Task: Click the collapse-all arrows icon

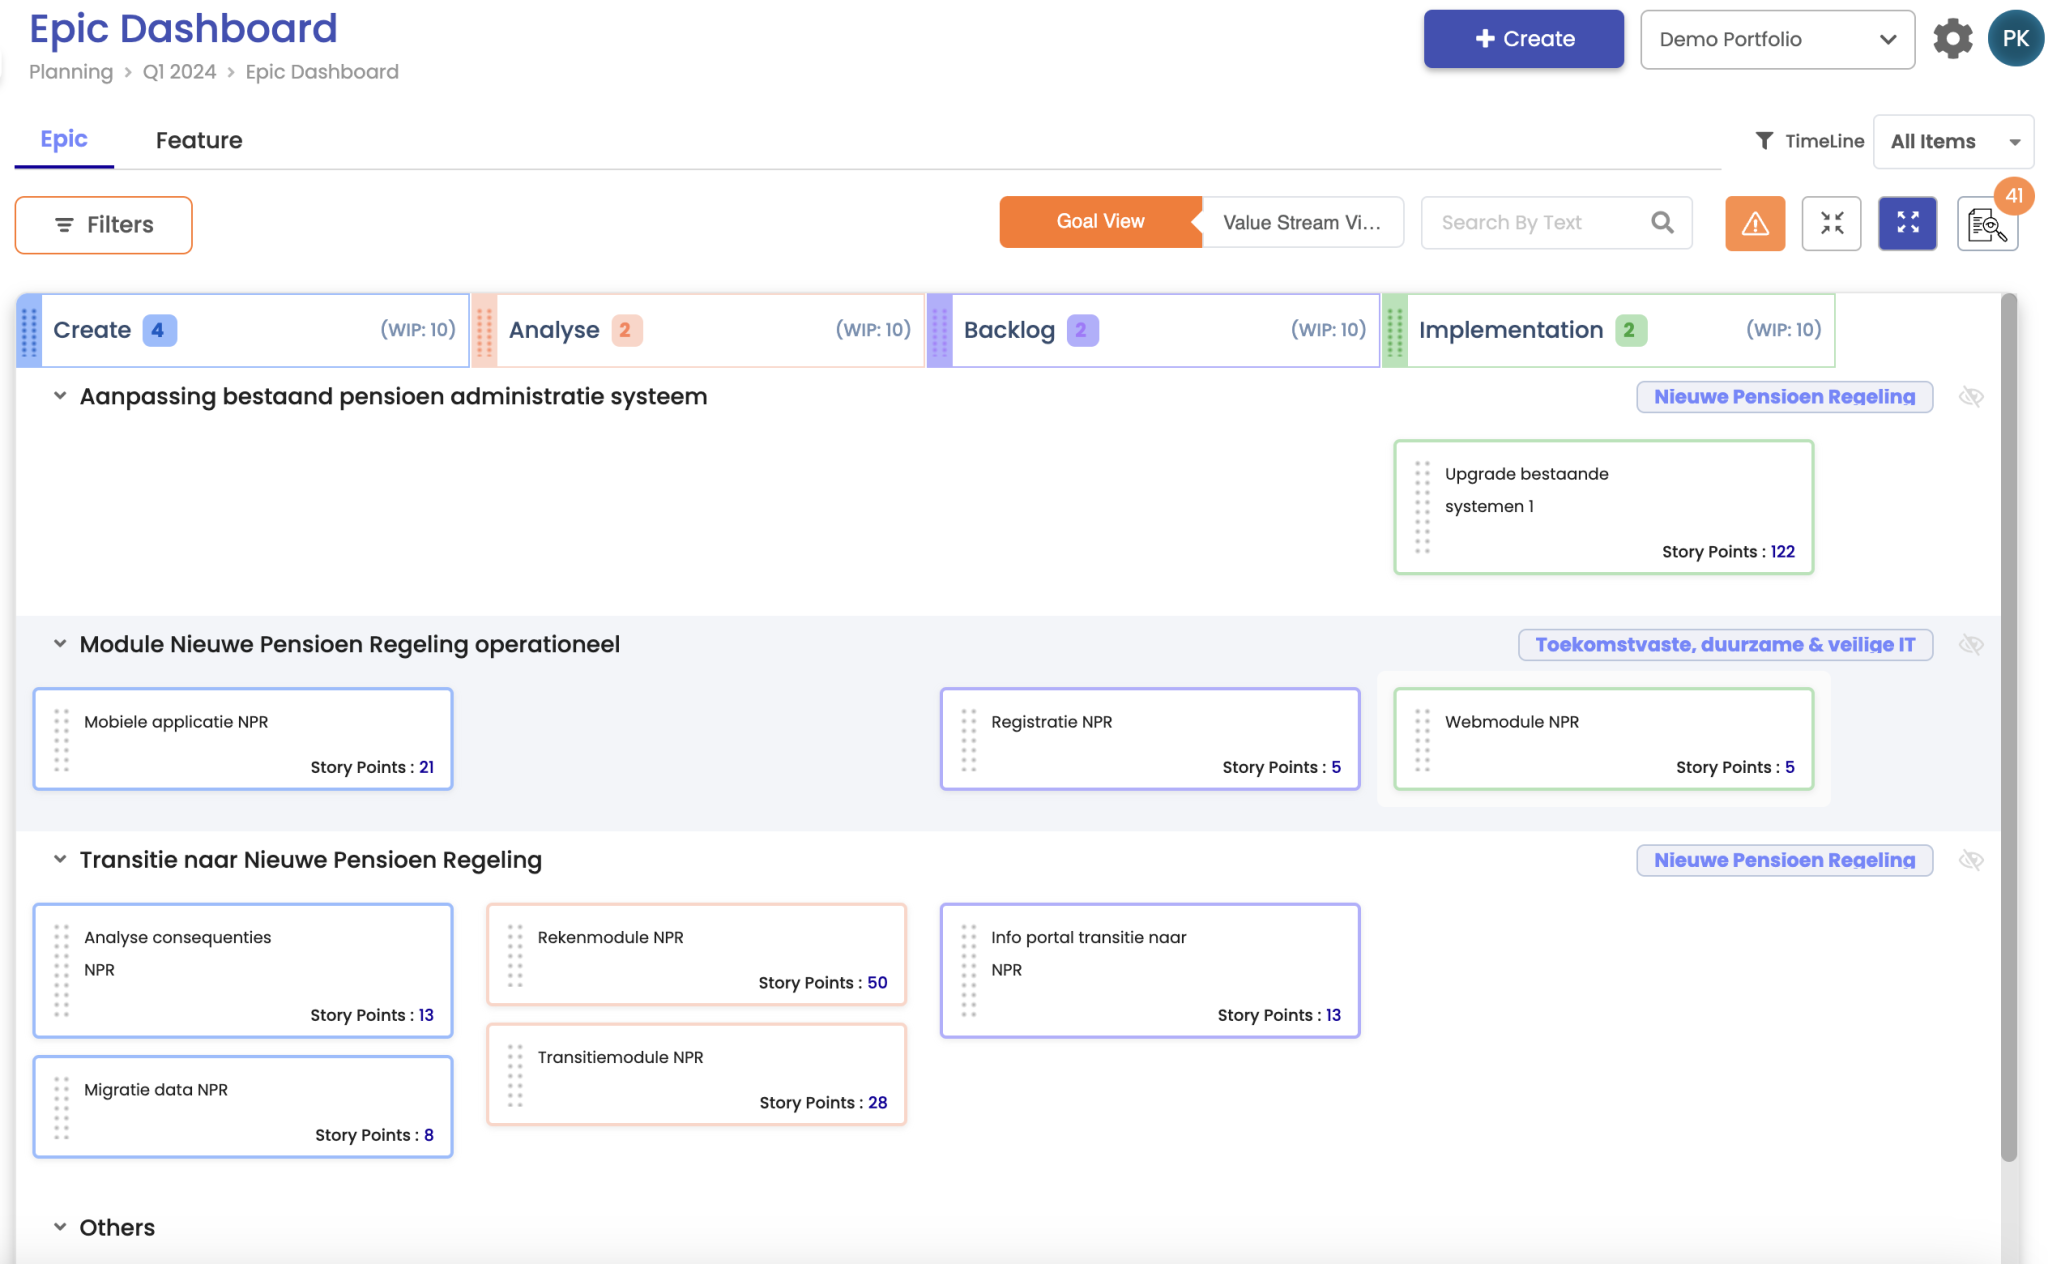Action: (1831, 223)
